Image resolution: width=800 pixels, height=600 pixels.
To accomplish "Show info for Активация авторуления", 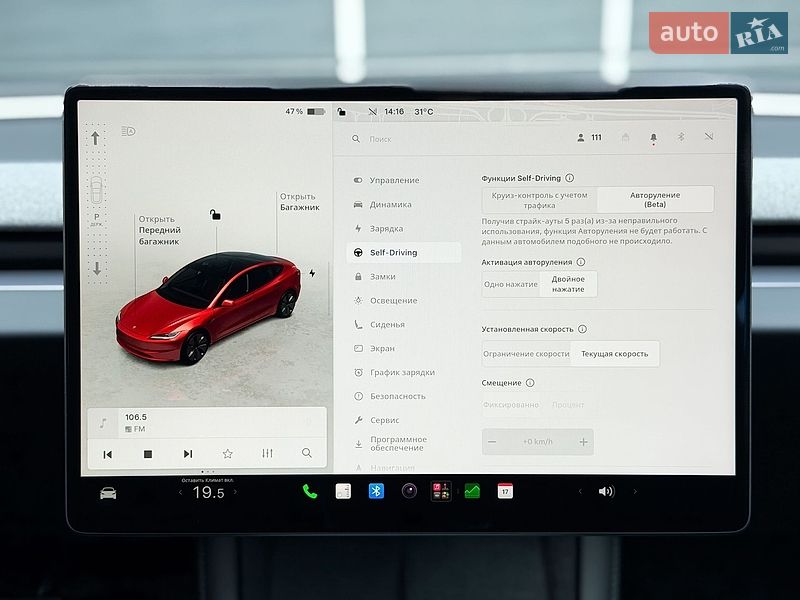I will 581,262.
